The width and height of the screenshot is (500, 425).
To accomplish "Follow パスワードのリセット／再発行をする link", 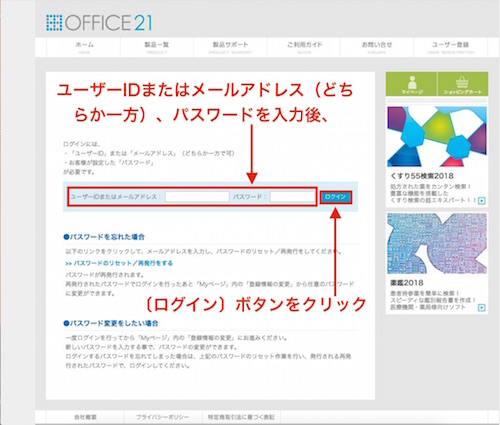I will [119, 263].
